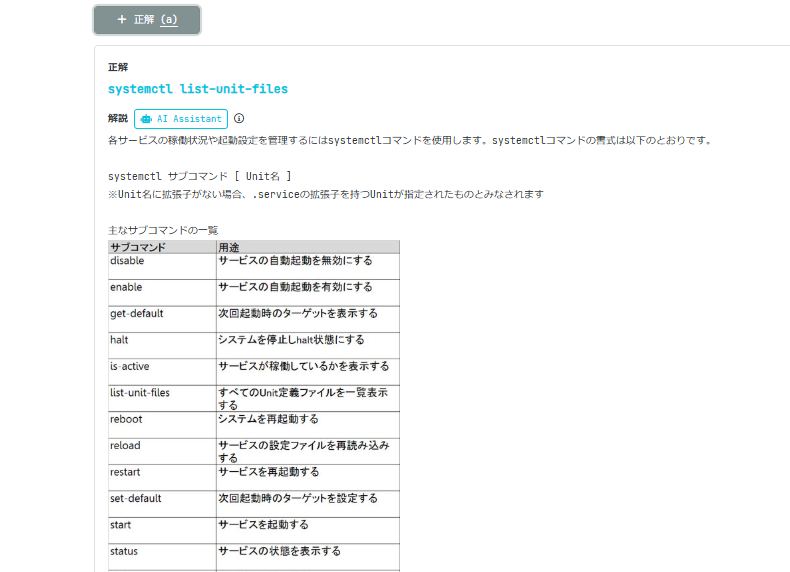Click the info icon beside AI Assistant
Screen dimensions: 790x572
pos(239,119)
